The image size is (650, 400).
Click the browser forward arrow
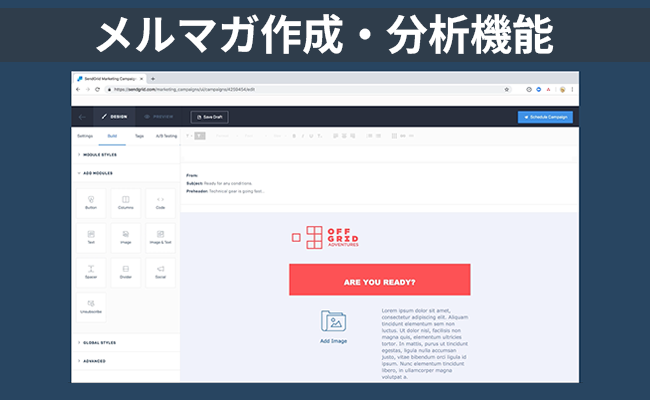point(87,90)
